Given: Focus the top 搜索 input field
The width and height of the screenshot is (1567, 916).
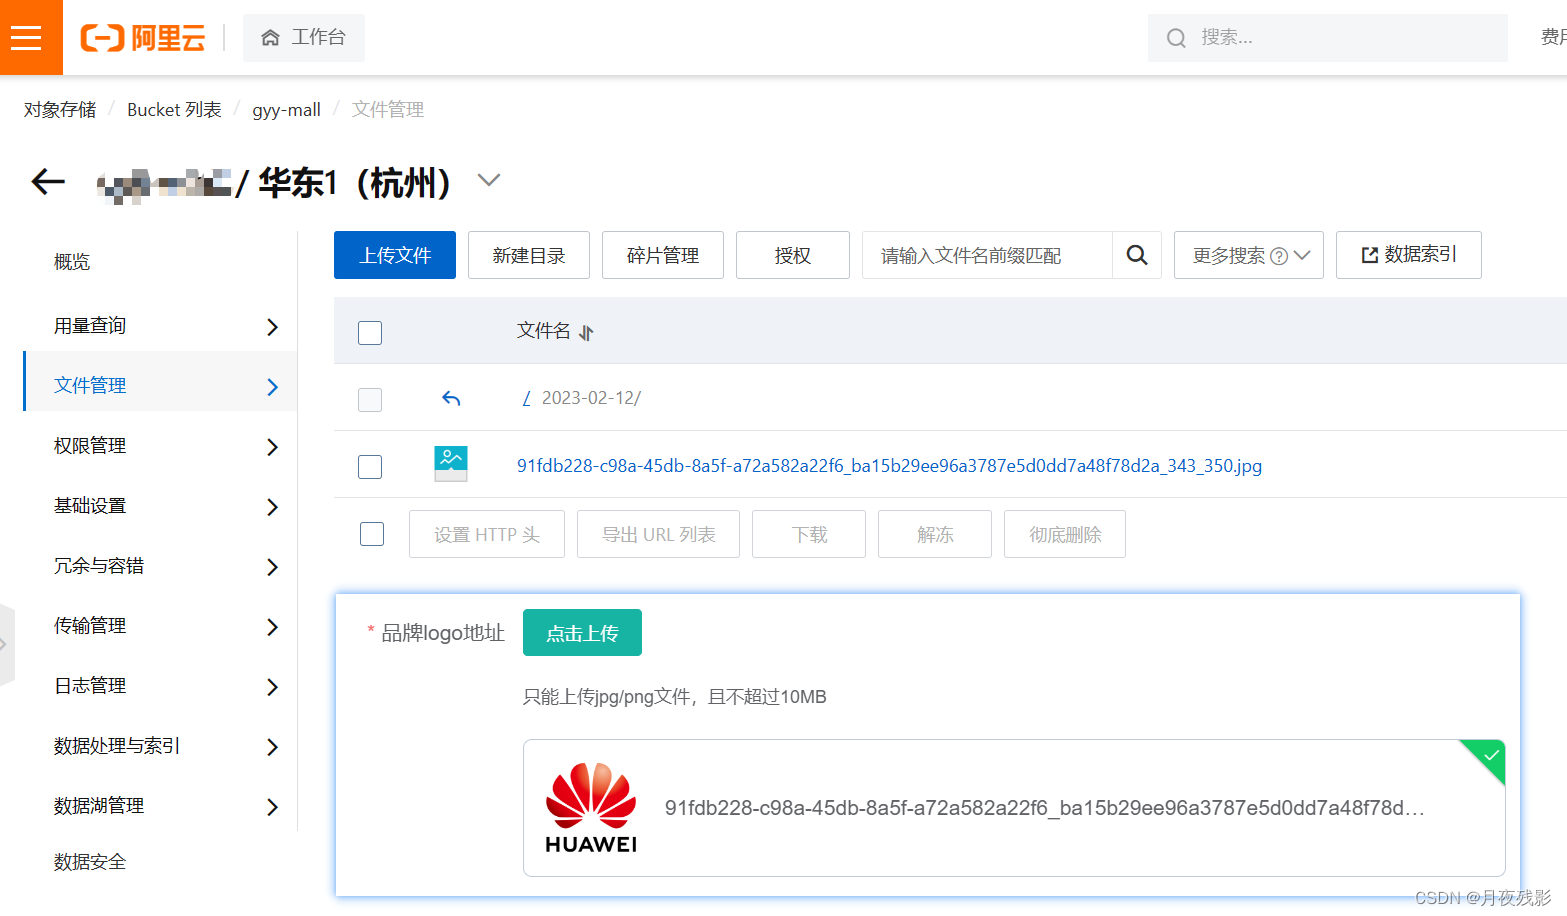Looking at the screenshot, I should (1328, 38).
